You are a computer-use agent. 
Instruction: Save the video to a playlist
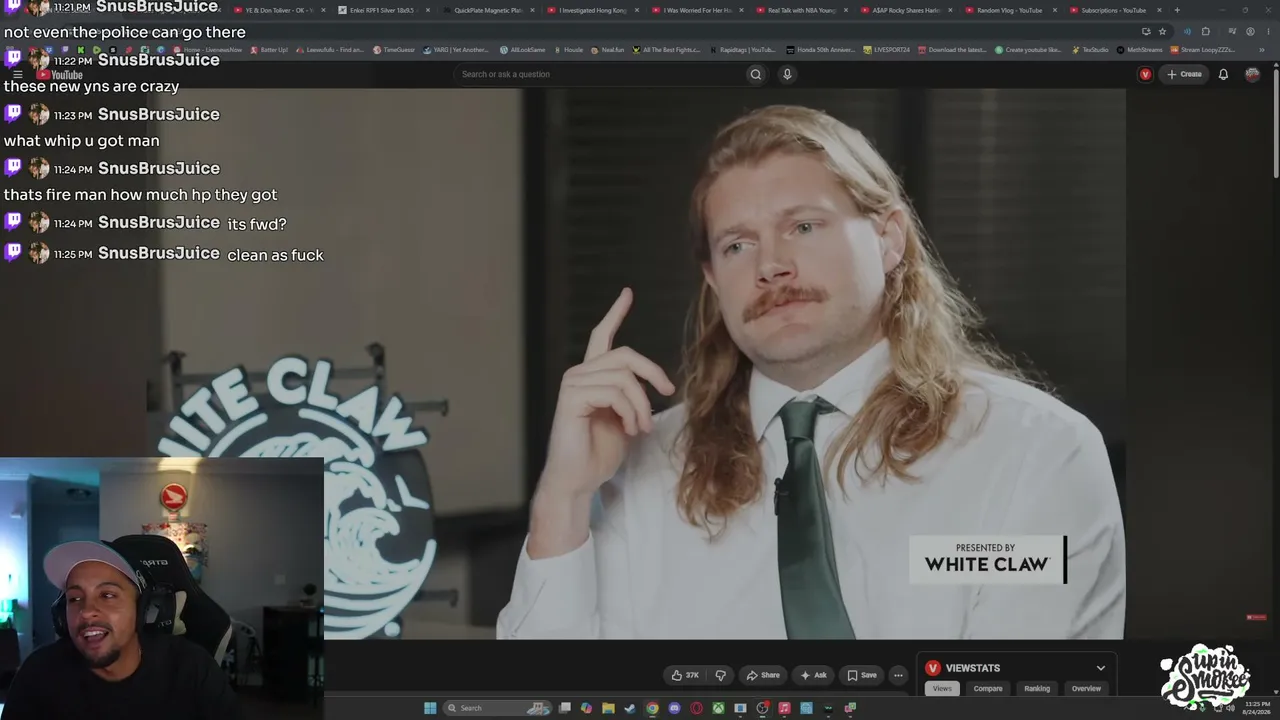coord(862,675)
